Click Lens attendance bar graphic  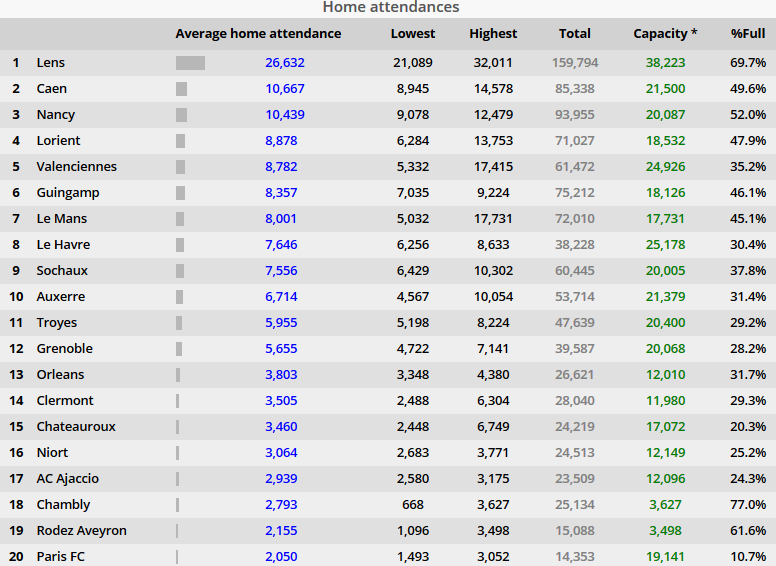(190, 63)
